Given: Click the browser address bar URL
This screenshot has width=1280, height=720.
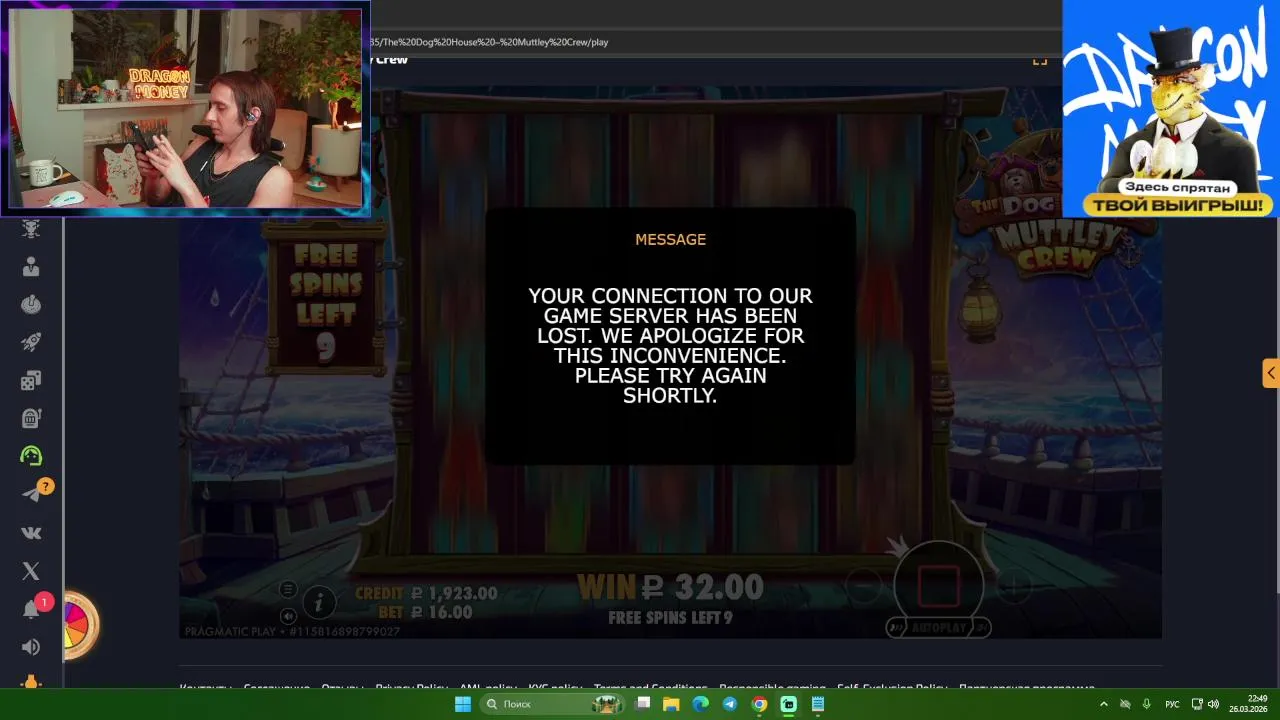Looking at the screenshot, I should click(488, 42).
